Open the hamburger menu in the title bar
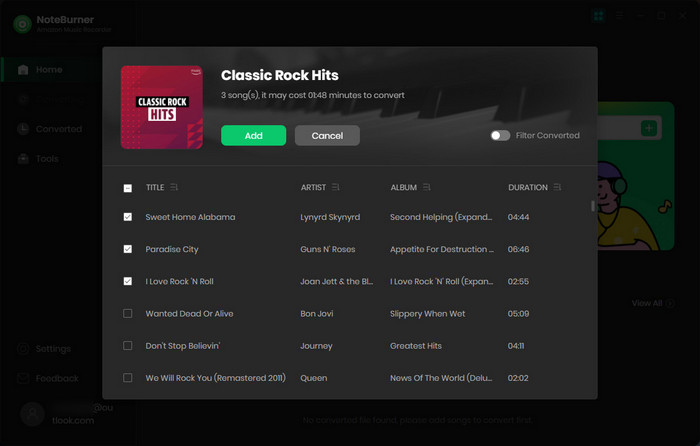This screenshot has width=700, height=446. click(620, 16)
